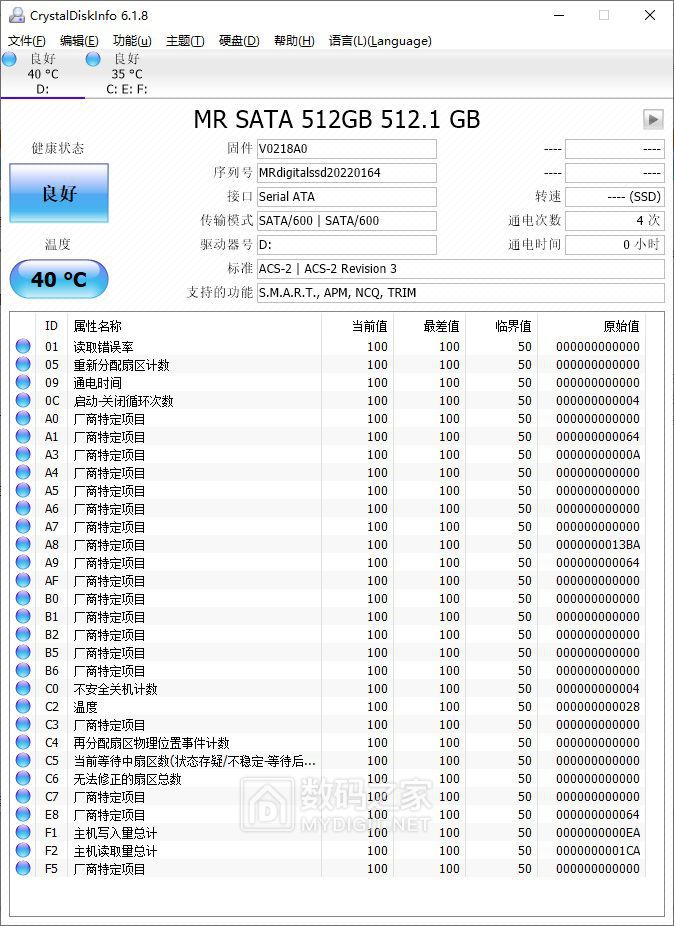Open the 语言(L)(Language) menu

[x=380, y=41]
